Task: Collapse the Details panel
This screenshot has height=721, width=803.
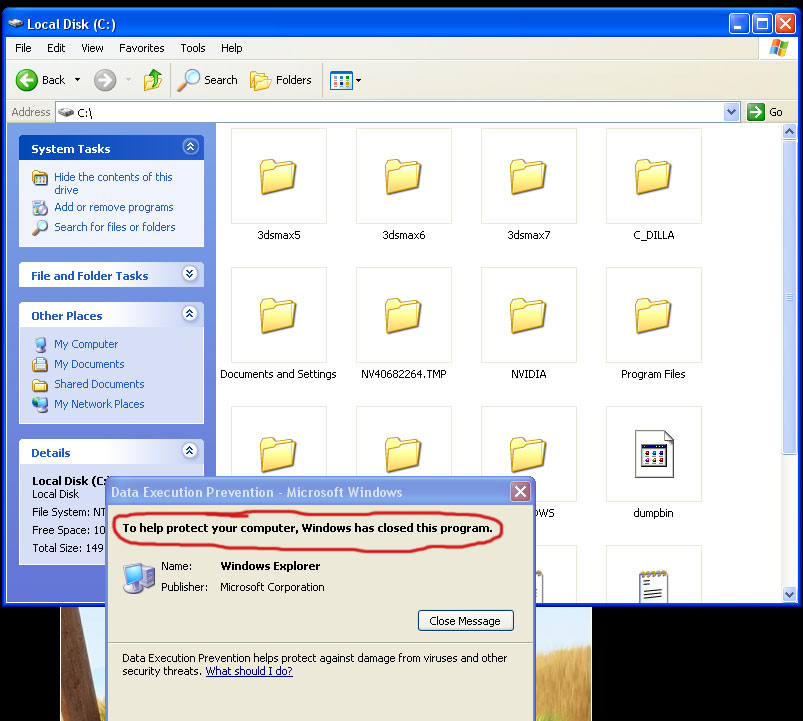Action: [189, 451]
